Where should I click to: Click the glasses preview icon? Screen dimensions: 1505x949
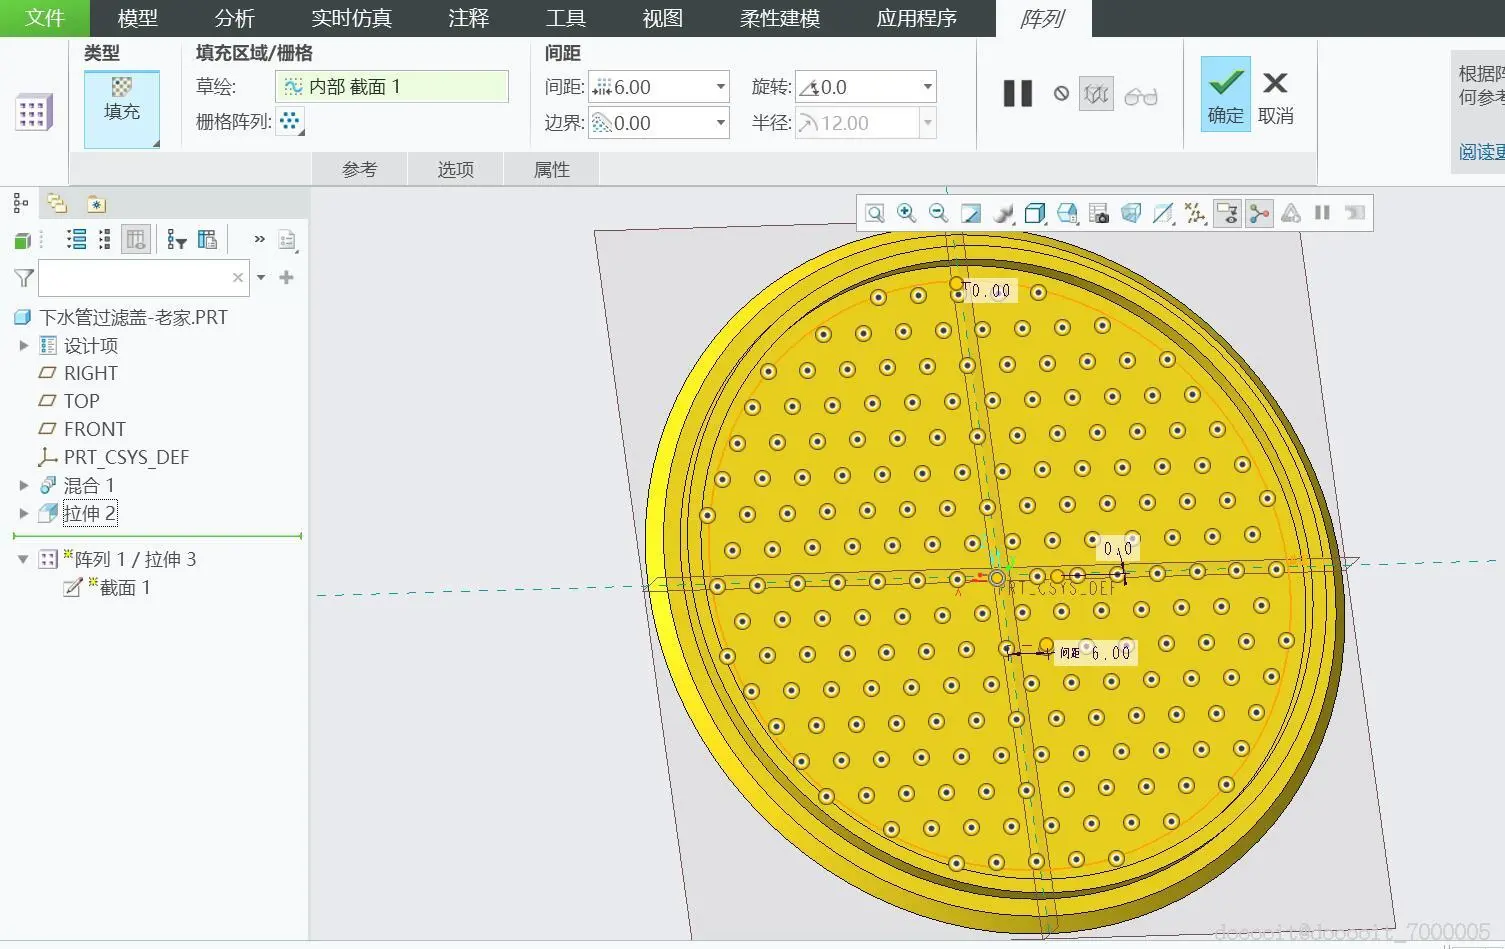tap(1140, 96)
